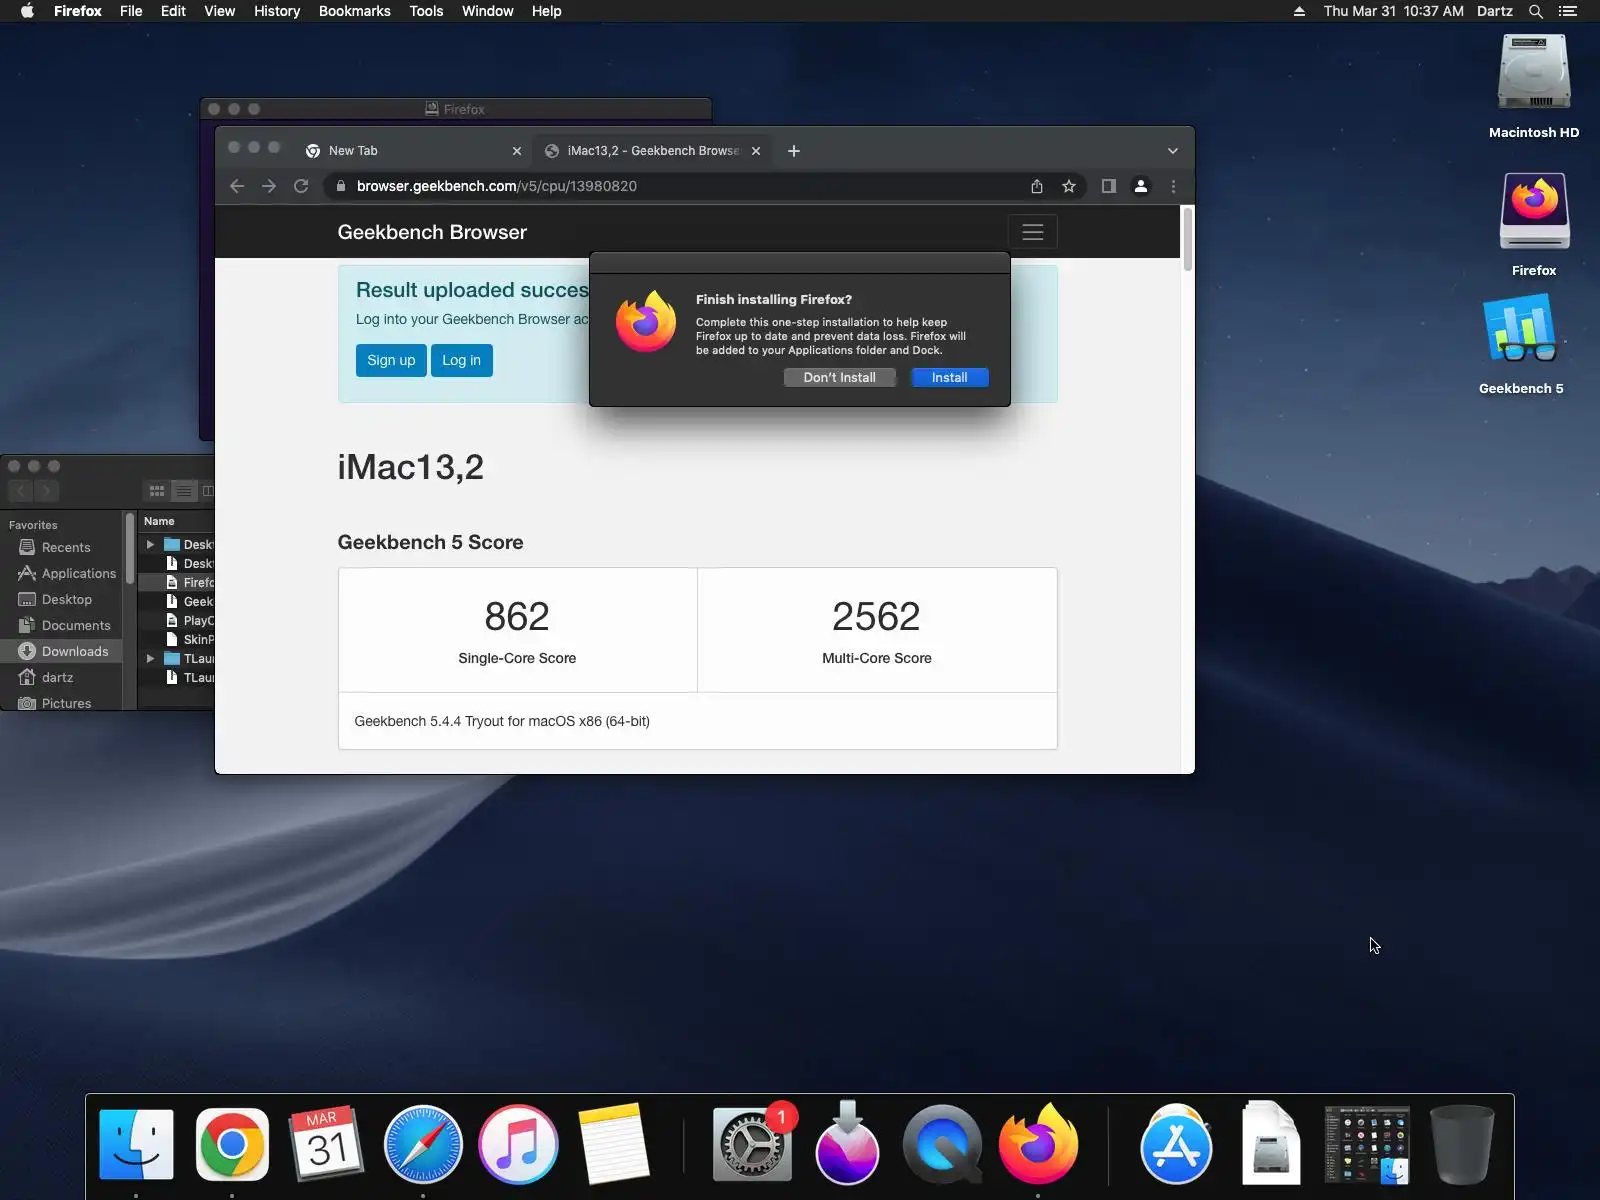Close the iMac13,2 Geekbench tab

click(756, 151)
